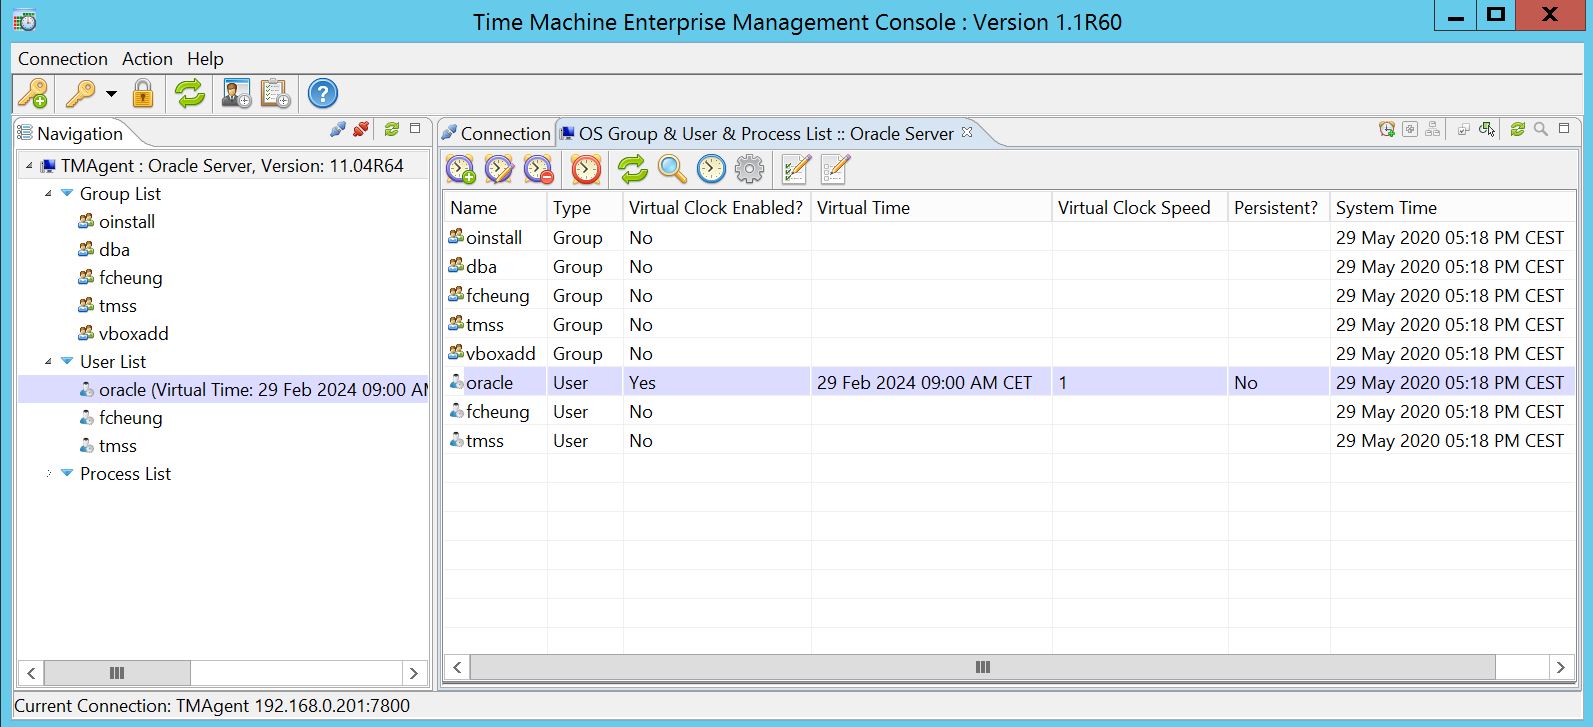Click the padlock icon in main toolbar
Screen dimensions: 1593x727
point(143,94)
